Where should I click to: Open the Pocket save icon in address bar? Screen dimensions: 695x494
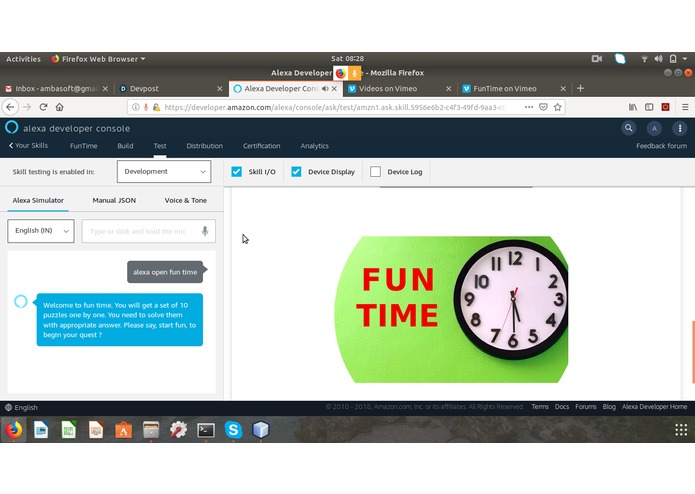coord(543,107)
